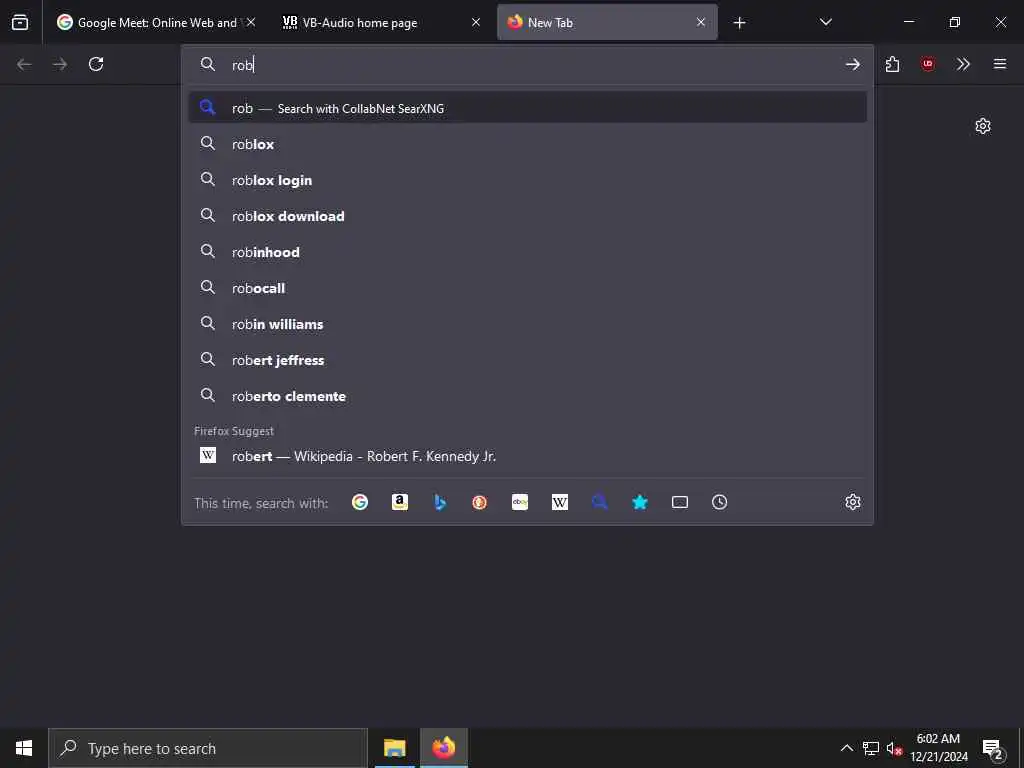1024x768 pixels.
Task: Click the Go arrow in address bar
Action: click(x=852, y=64)
